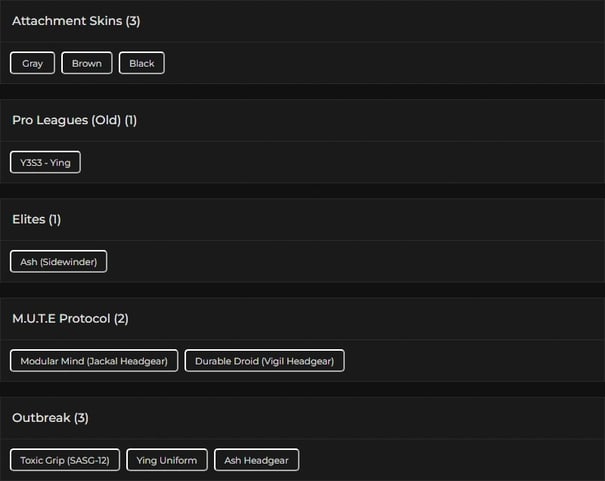The width and height of the screenshot is (605, 481).
Task: Select the Gray attachment skin tag
Action: pyautogui.click(x=33, y=63)
